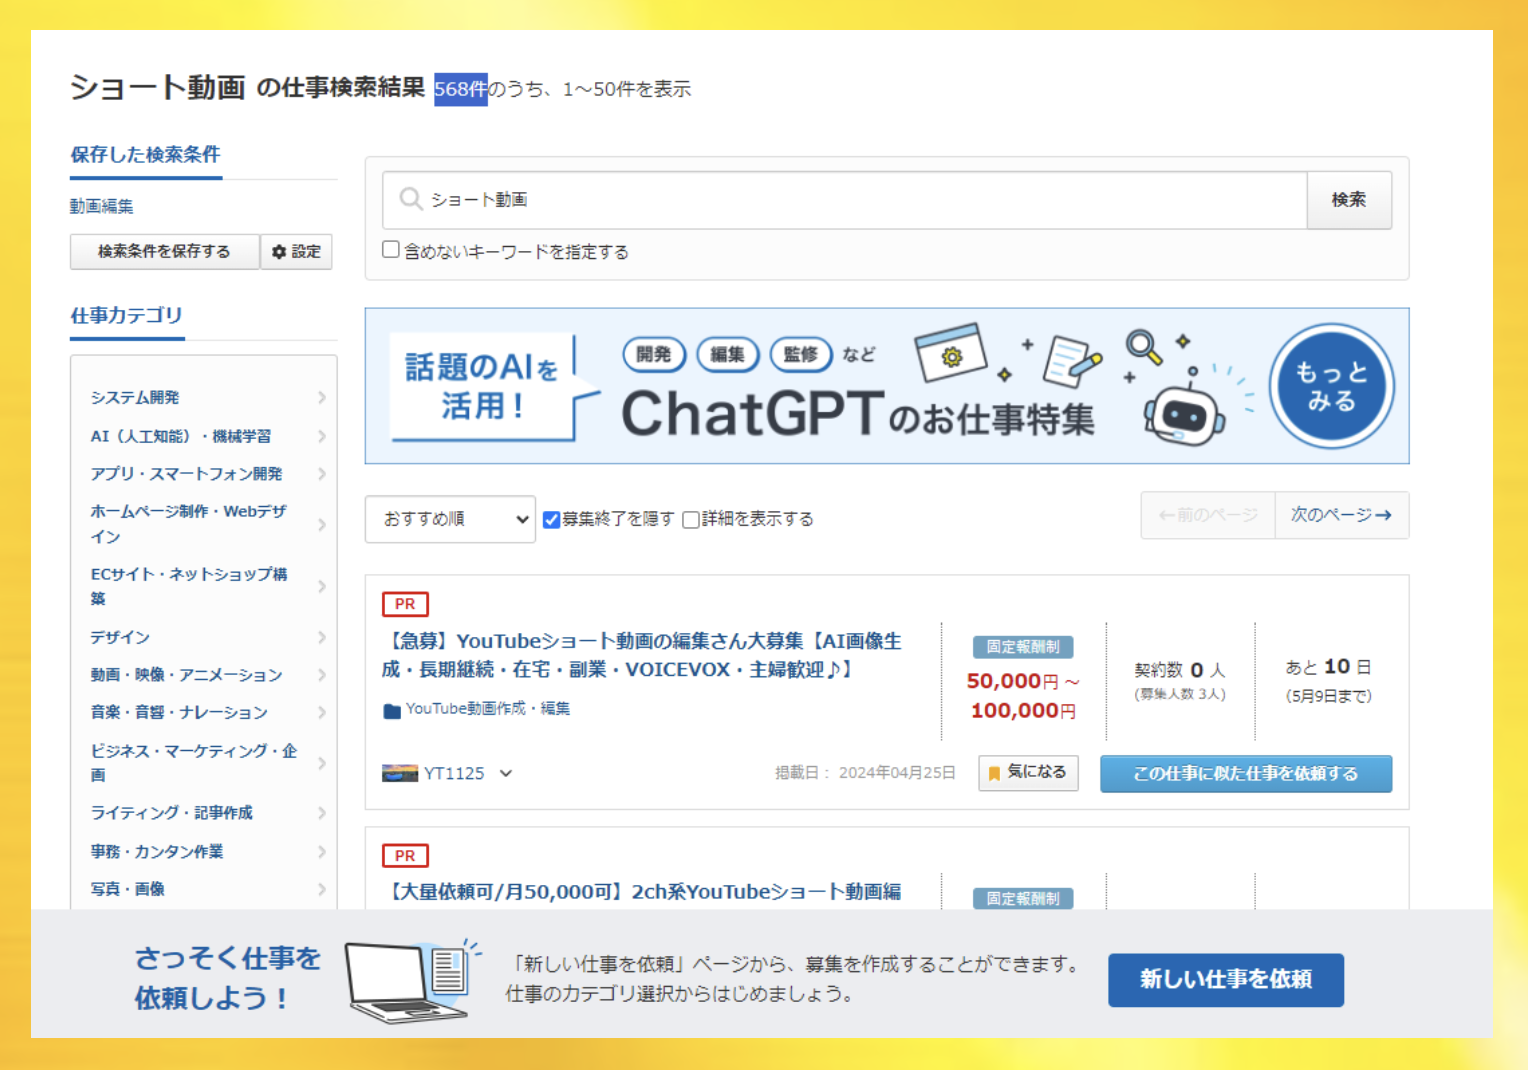Click the bookmark icon on 気になる button
Screen dimensions: 1528x1070
click(x=994, y=773)
